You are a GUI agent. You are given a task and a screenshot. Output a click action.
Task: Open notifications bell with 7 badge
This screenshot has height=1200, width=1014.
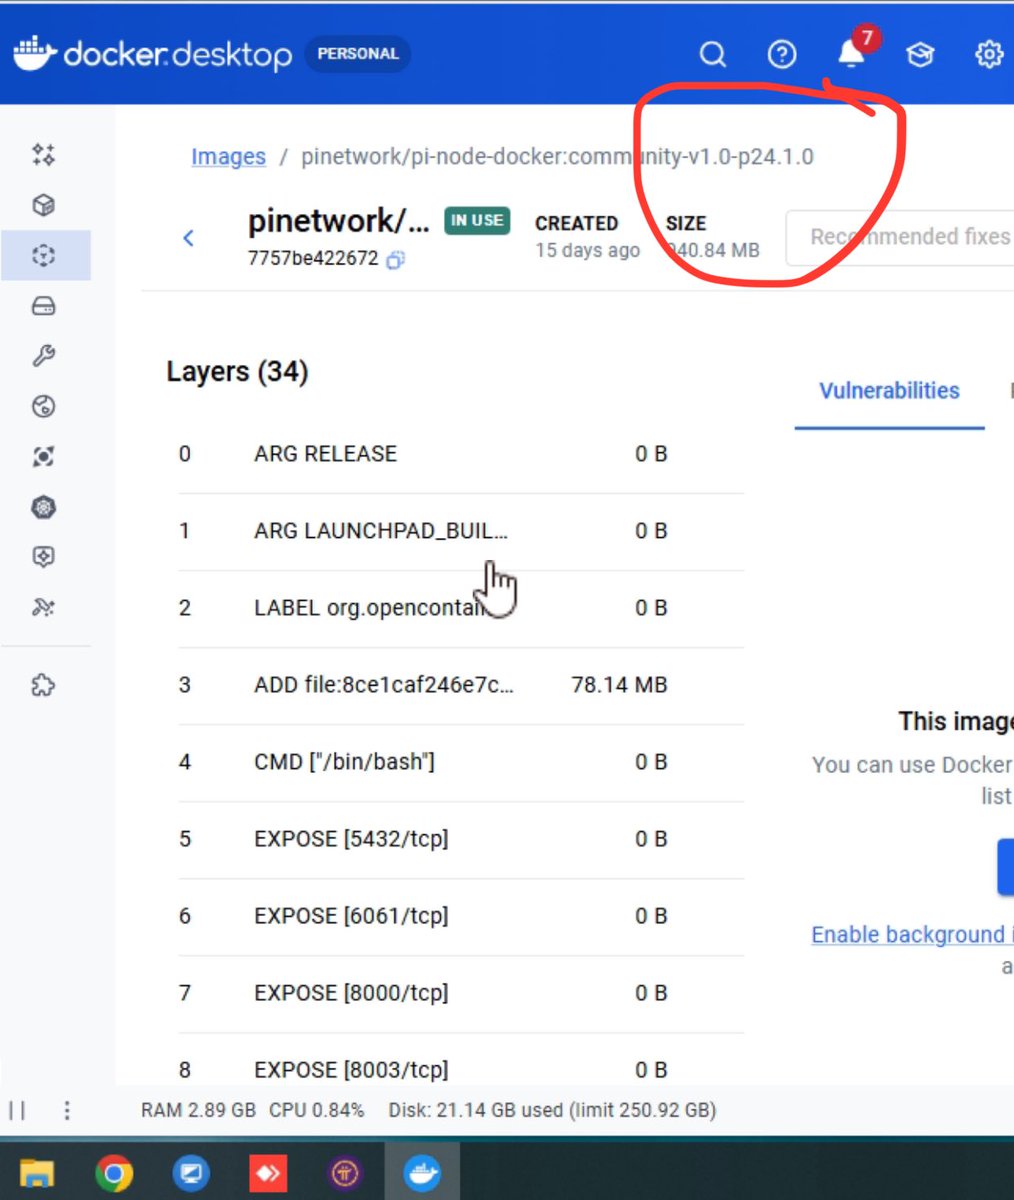853,50
